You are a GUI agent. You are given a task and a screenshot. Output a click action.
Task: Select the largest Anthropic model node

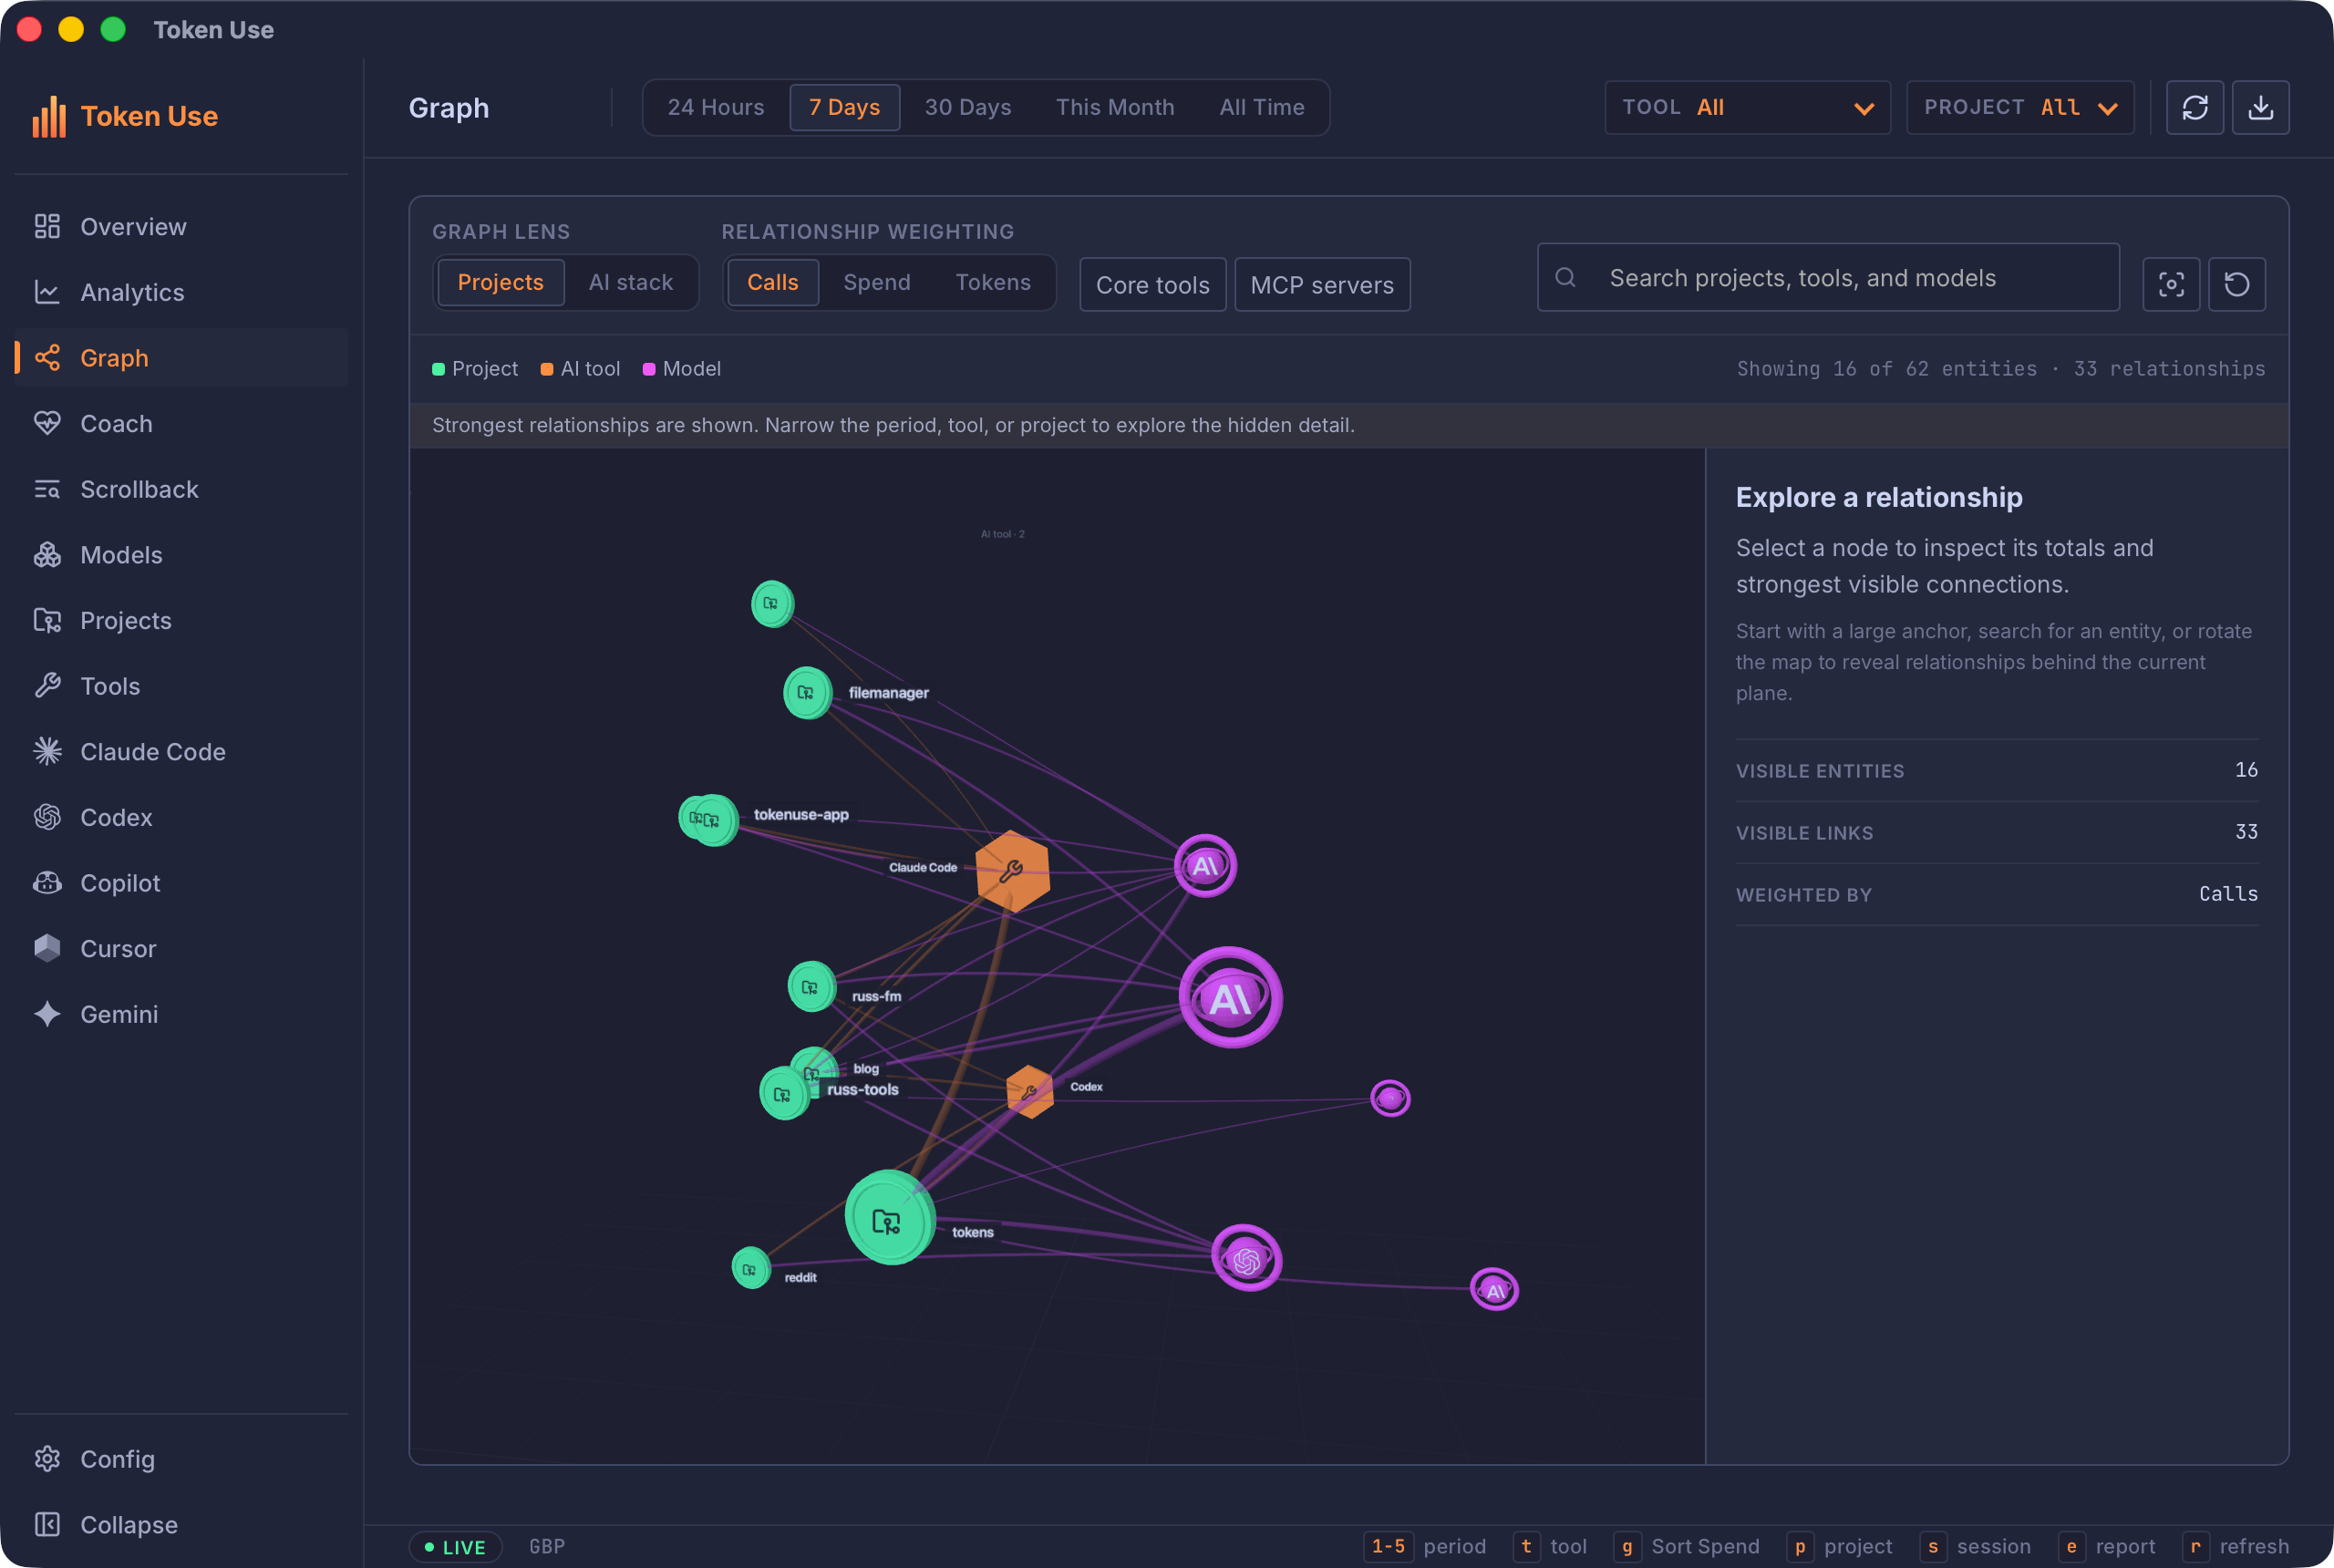coord(1230,997)
